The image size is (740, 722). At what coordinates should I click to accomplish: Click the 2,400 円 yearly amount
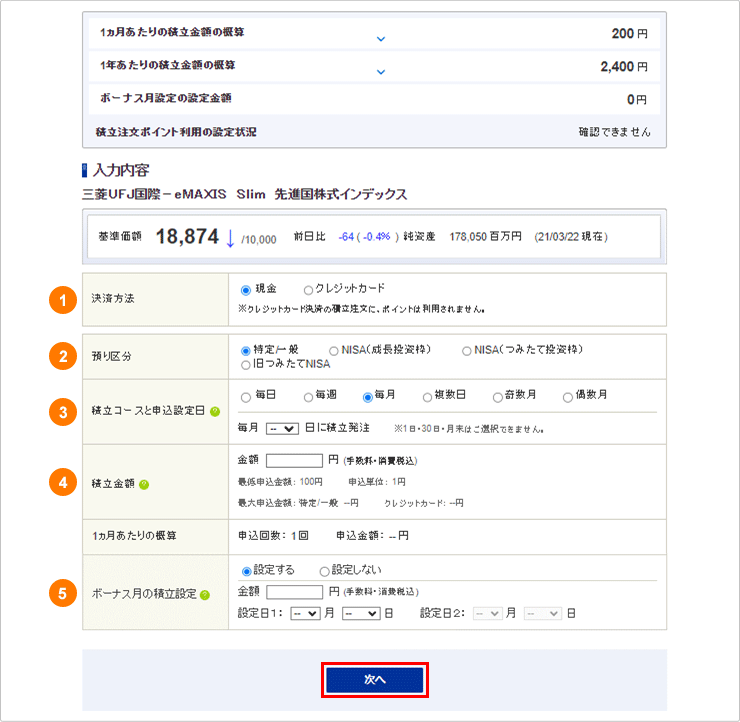click(624, 67)
